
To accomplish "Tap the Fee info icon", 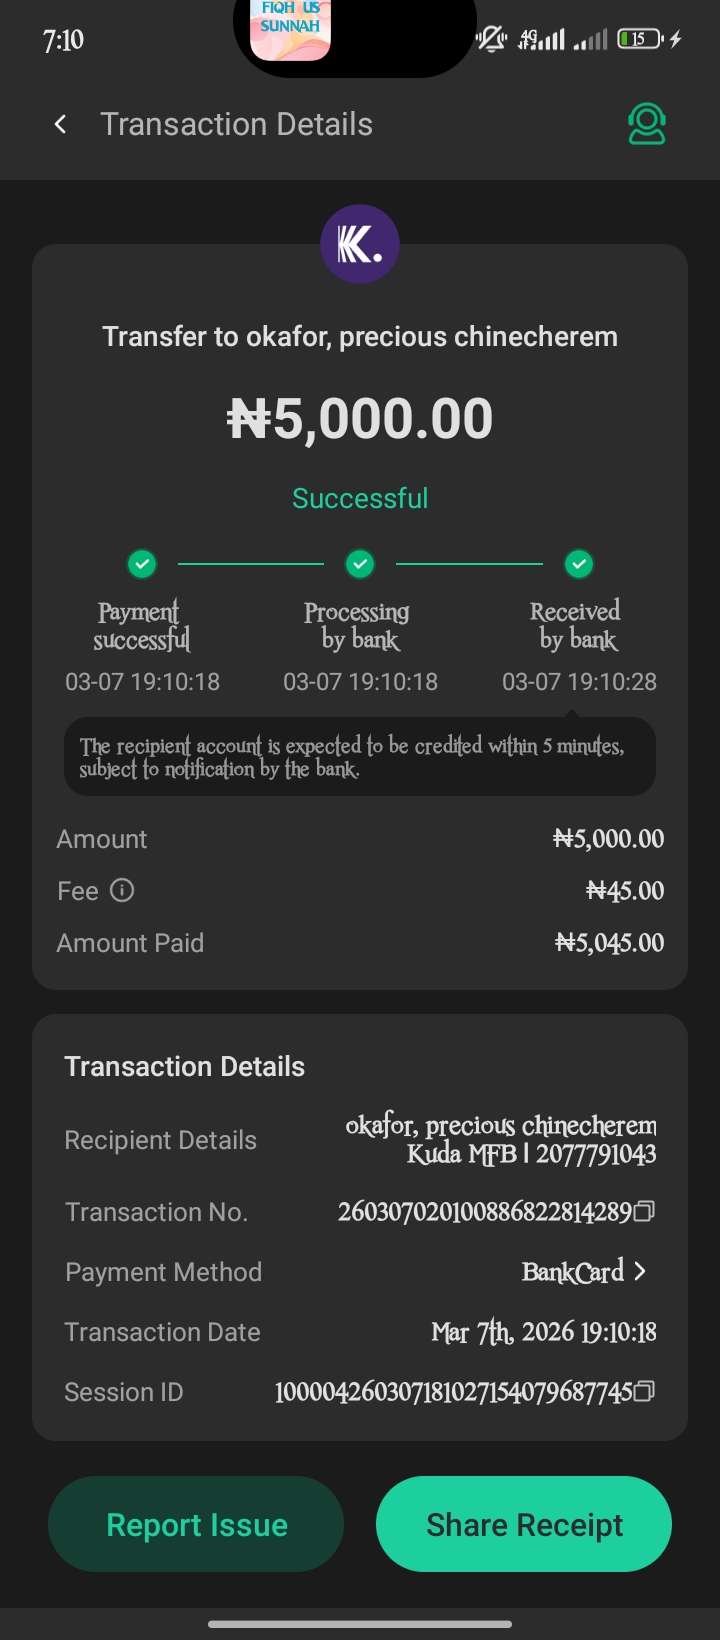I will (122, 890).
